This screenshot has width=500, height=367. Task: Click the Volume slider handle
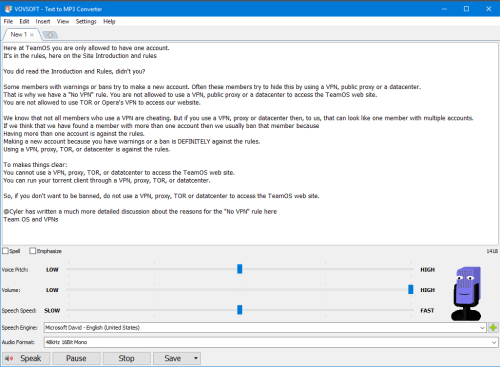tap(411, 289)
